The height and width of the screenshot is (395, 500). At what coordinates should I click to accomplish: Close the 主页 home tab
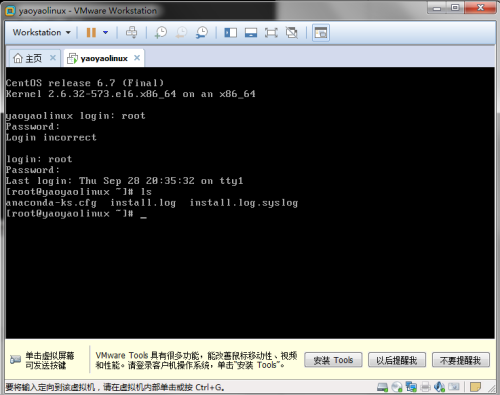click(53, 58)
